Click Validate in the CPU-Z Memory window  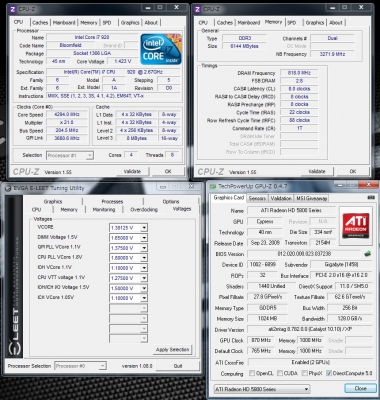pos(317,171)
